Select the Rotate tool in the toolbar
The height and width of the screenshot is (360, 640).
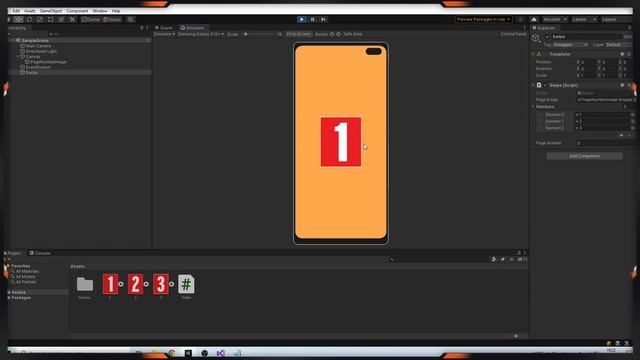pos(29,19)
